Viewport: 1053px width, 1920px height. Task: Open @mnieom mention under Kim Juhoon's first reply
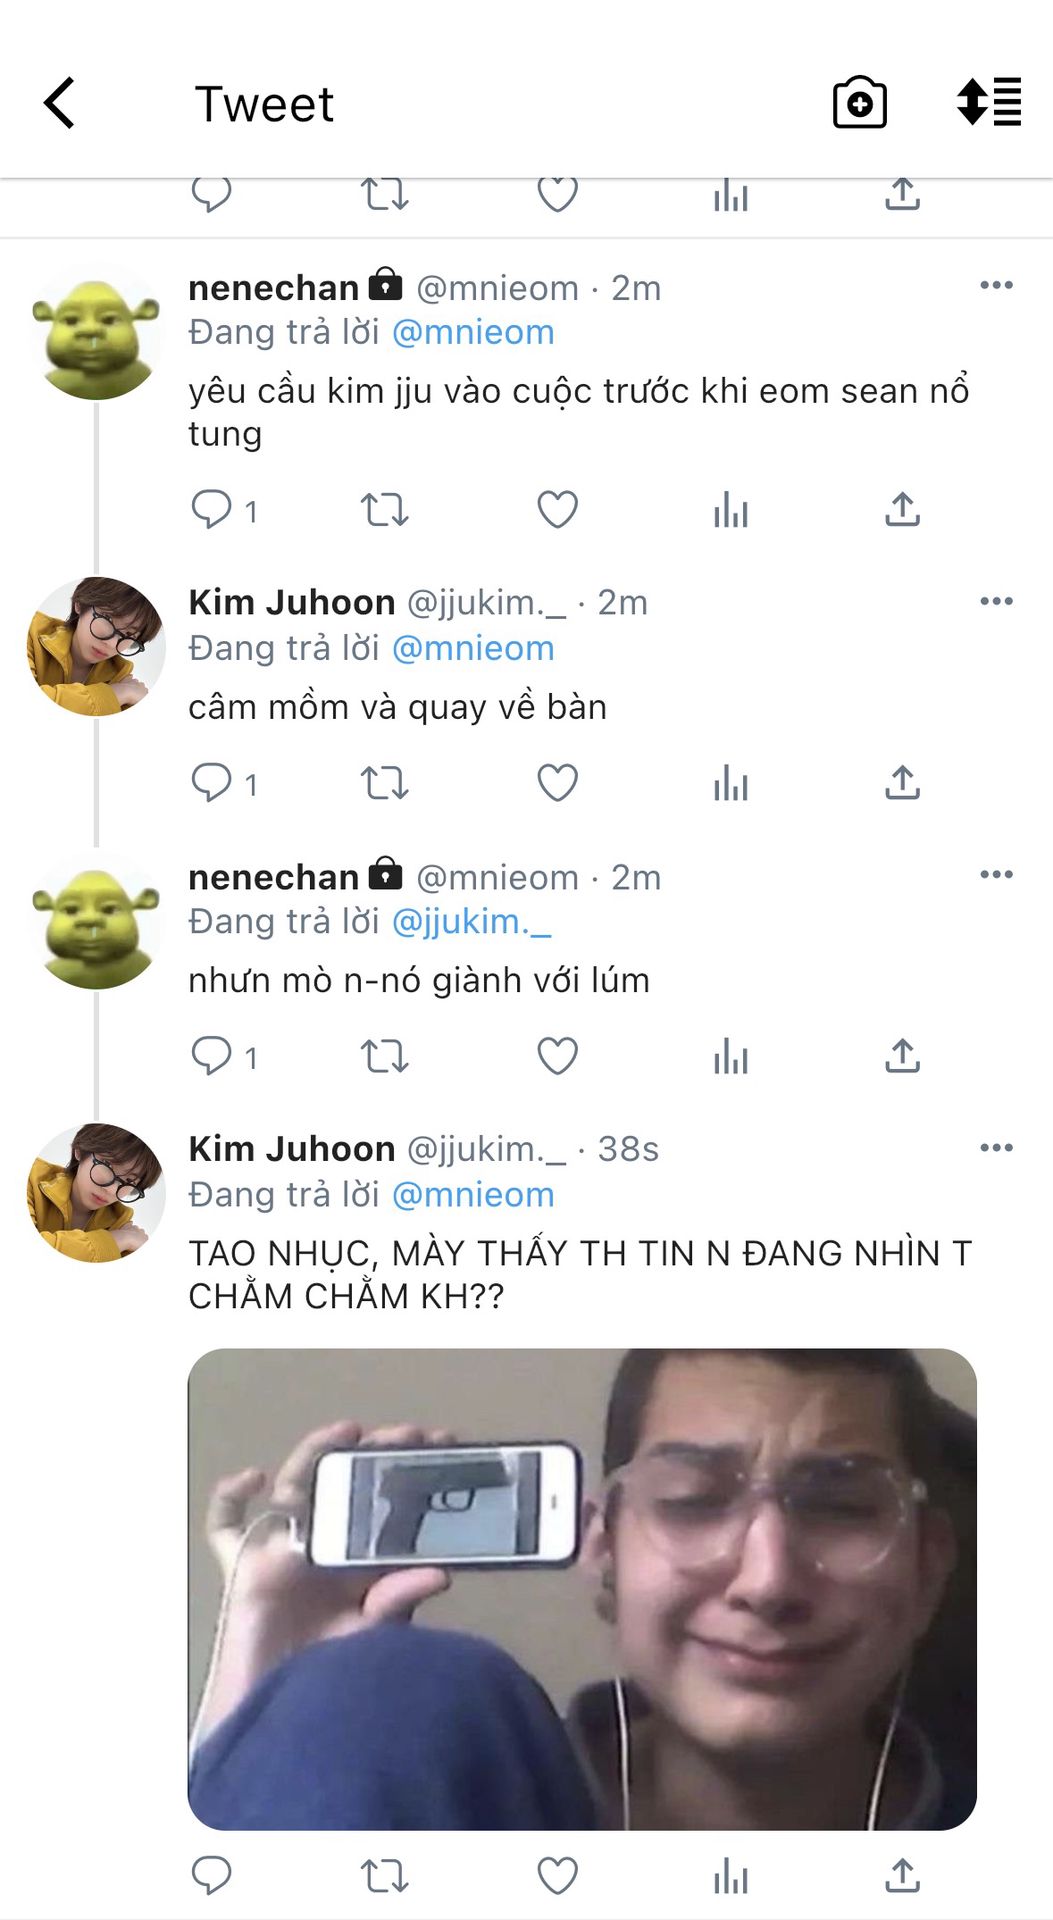pyautogui.click(x=473, y=648)
